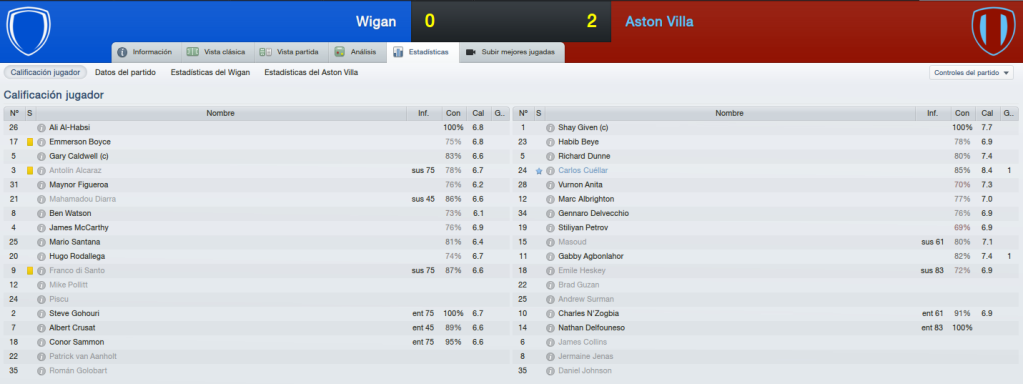Show Datos del partido view
1023x384 pixels.
(125, 72)
